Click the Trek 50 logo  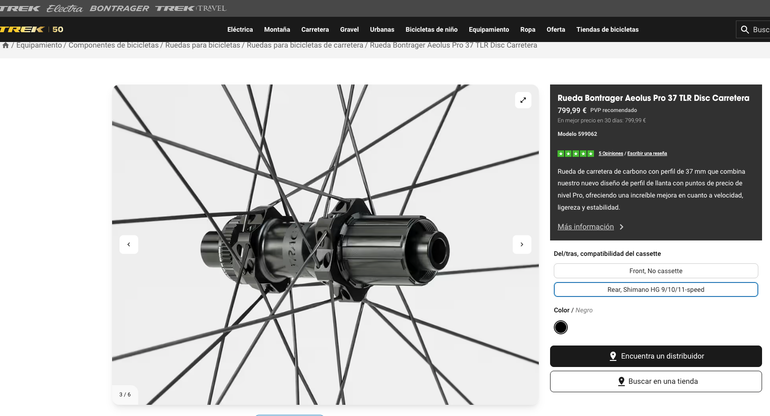31,29
